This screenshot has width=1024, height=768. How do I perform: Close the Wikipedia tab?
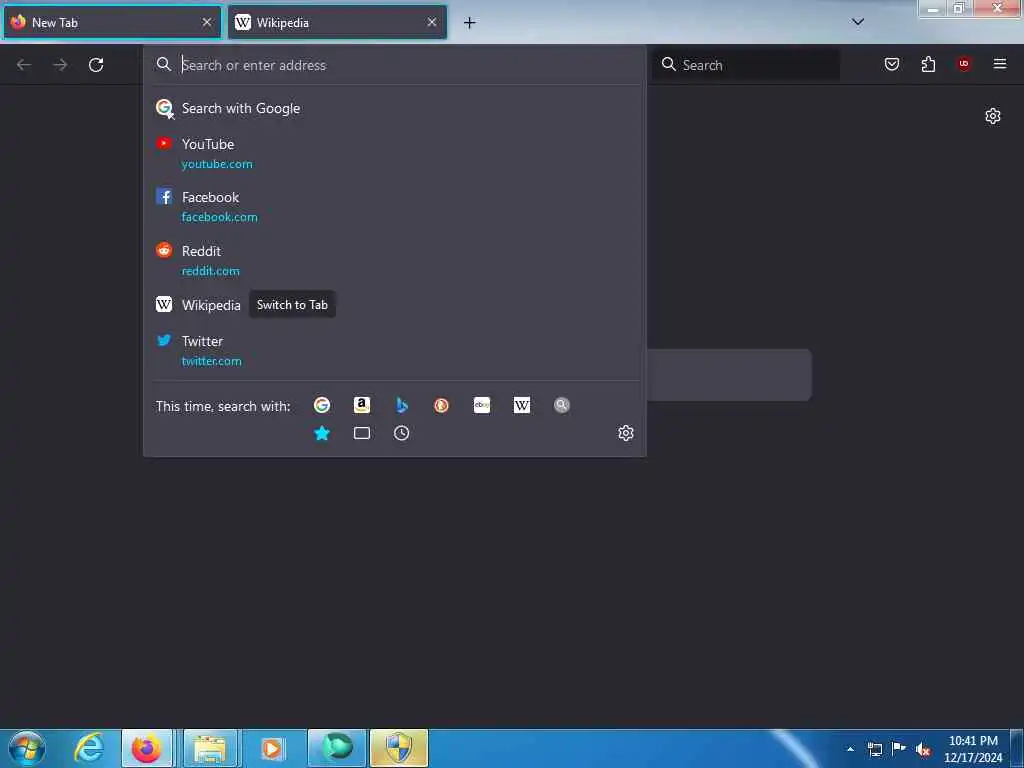coord(432,22)
